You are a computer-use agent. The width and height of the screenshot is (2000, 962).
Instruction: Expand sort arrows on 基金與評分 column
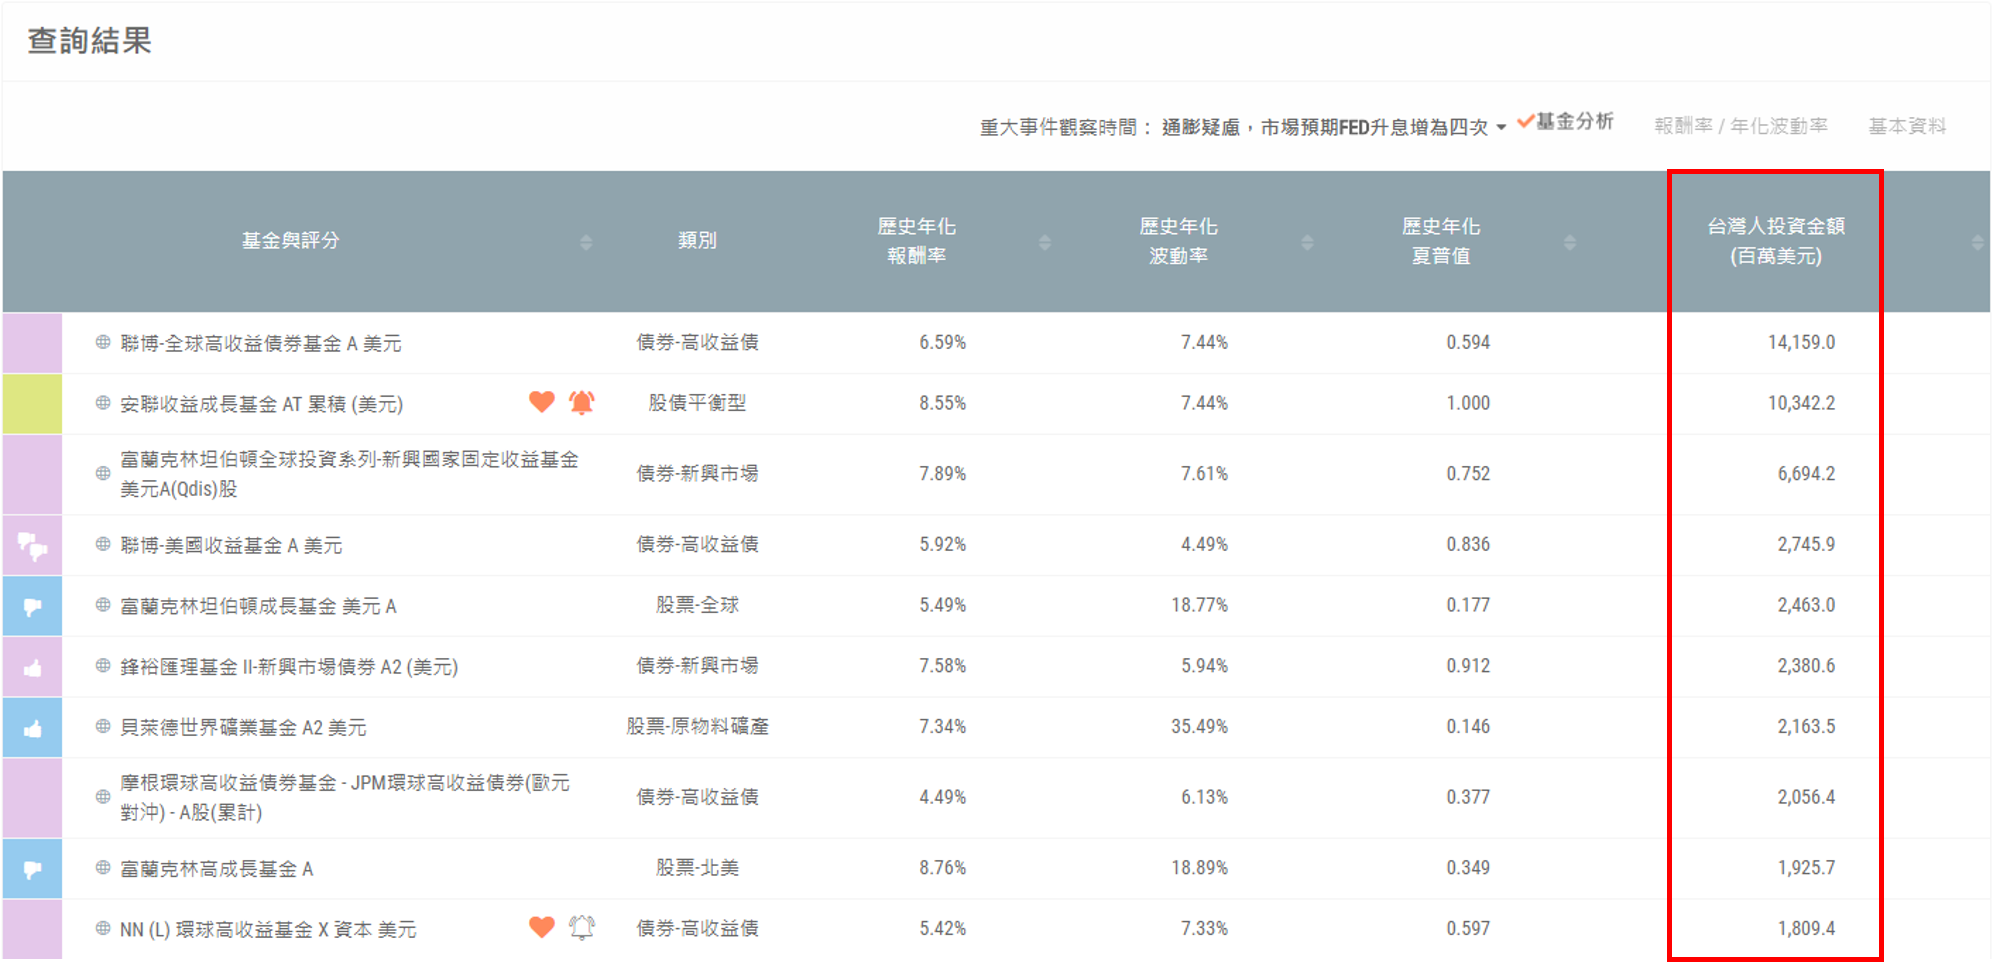tap(587, 241)
